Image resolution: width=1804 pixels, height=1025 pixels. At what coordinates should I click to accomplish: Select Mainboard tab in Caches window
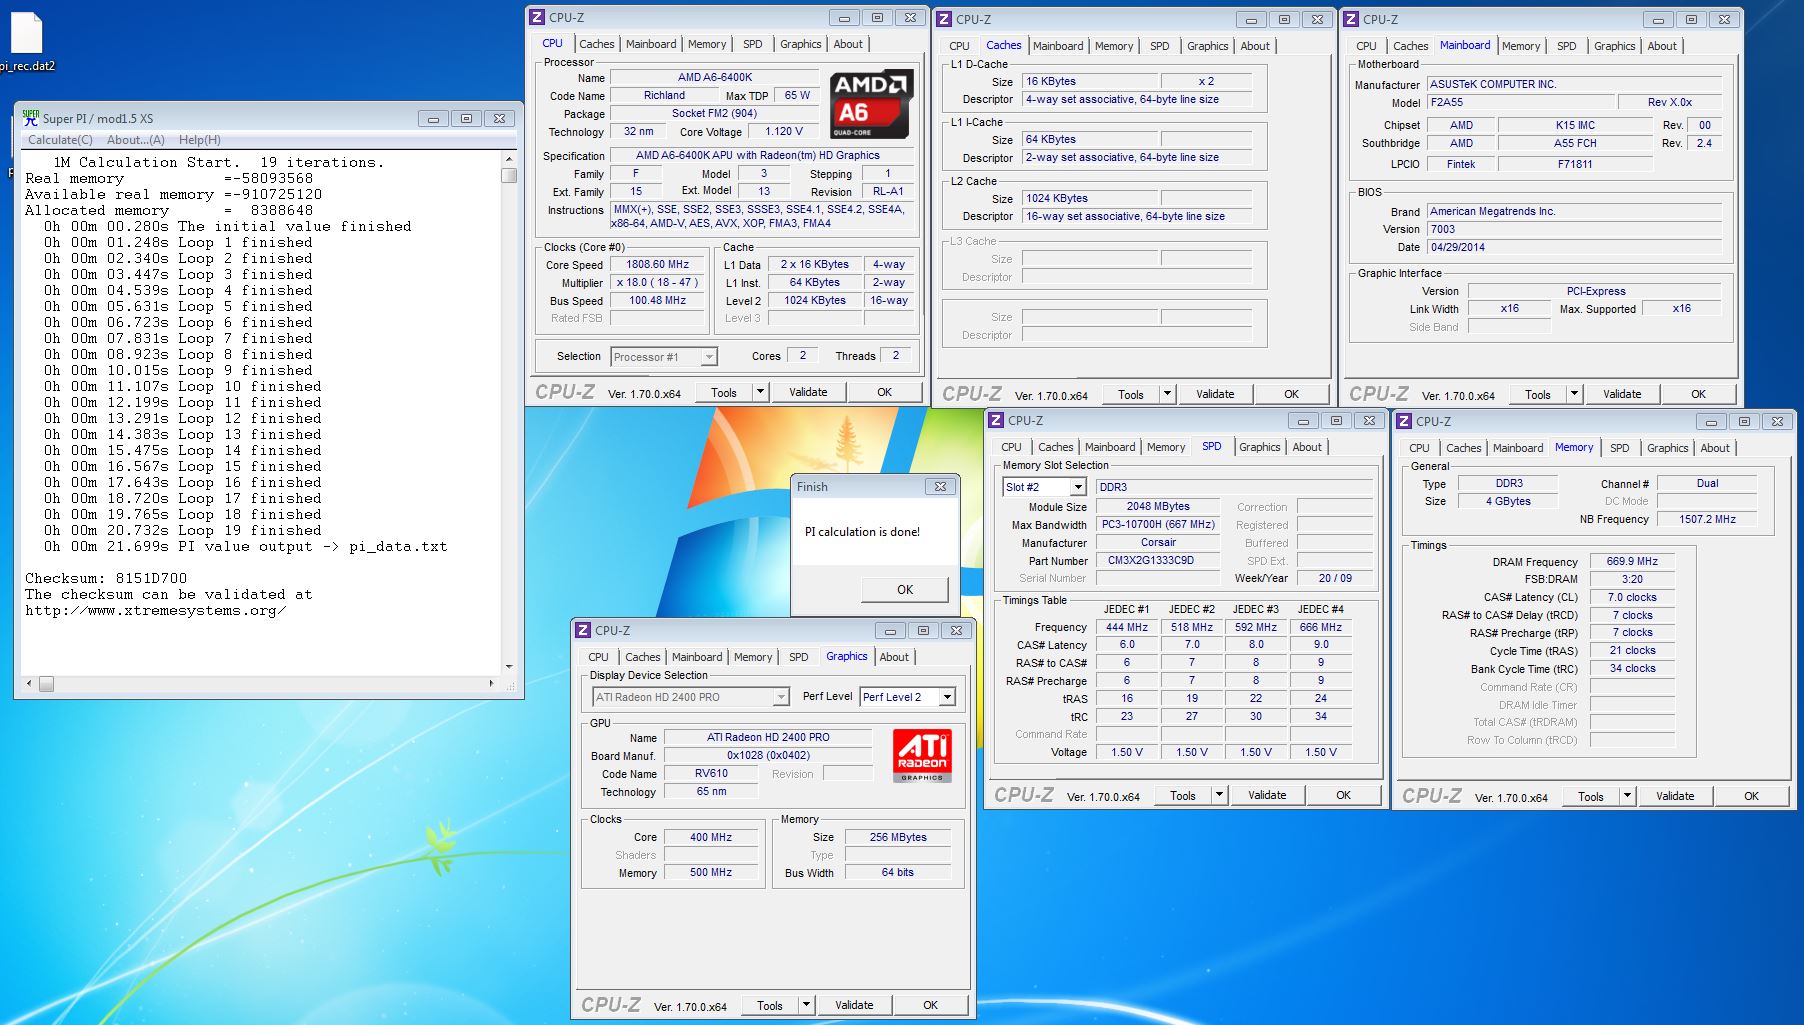(x=1058, y=46)
